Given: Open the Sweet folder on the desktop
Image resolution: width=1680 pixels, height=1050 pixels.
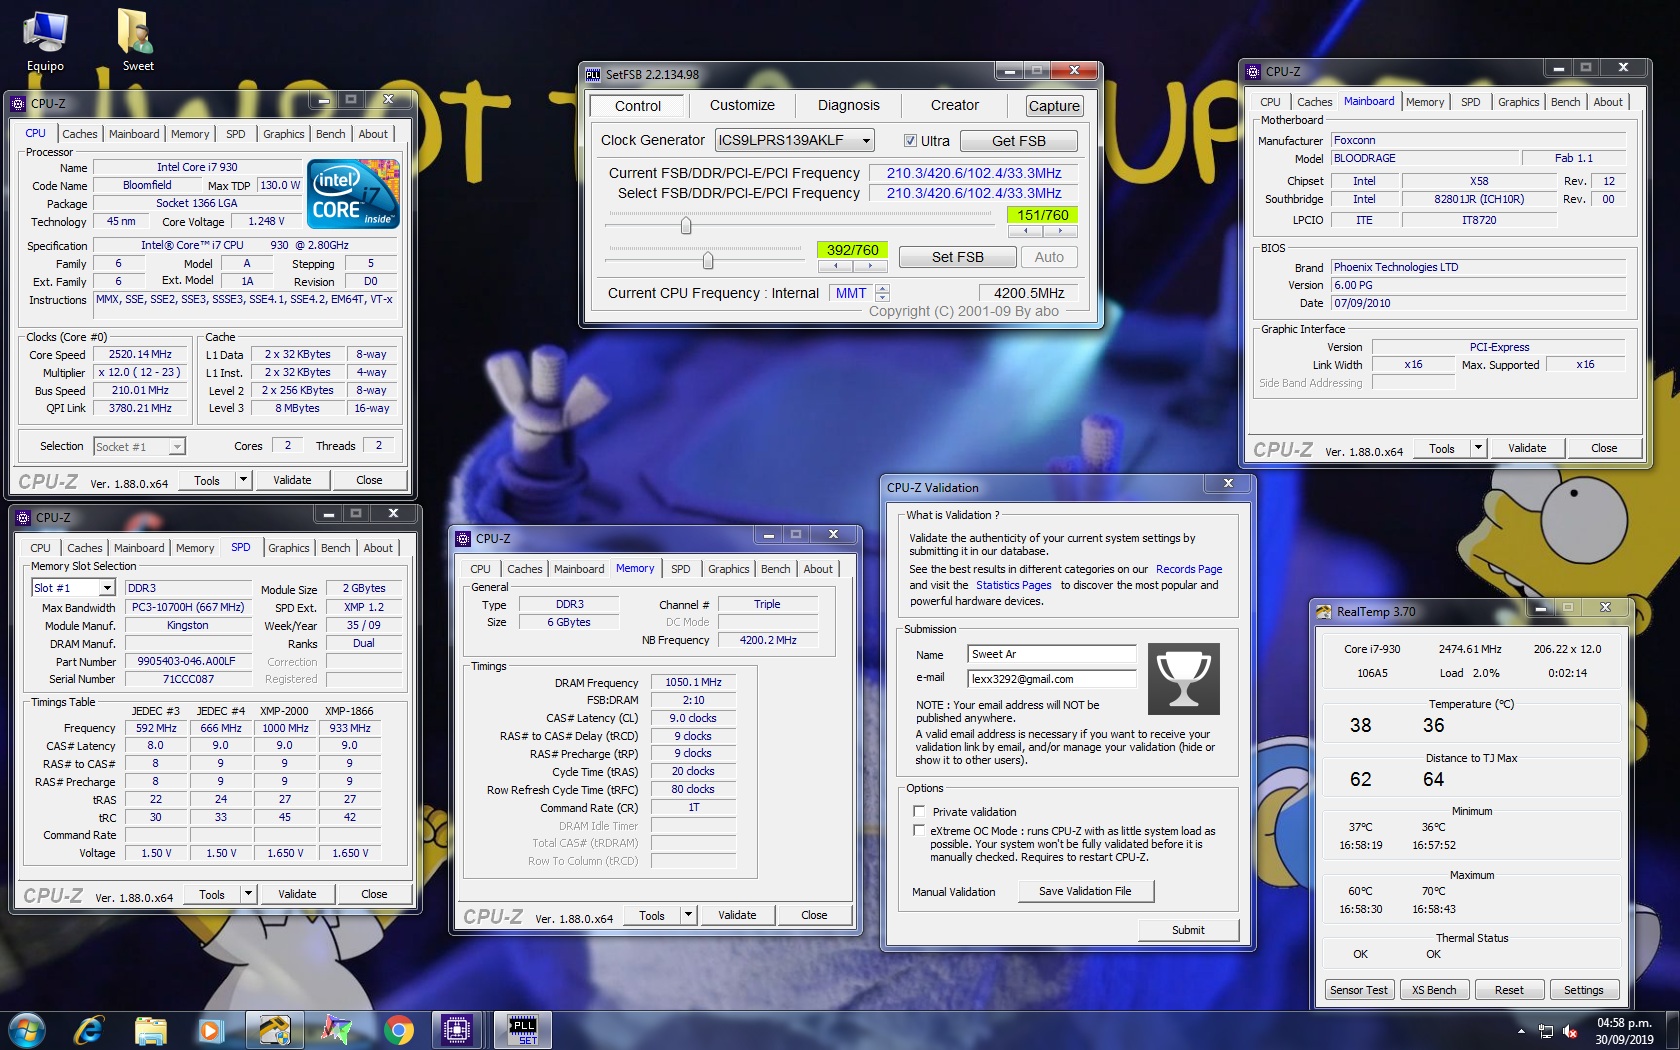Looking at the screenshot, I should tap(137, 40).
